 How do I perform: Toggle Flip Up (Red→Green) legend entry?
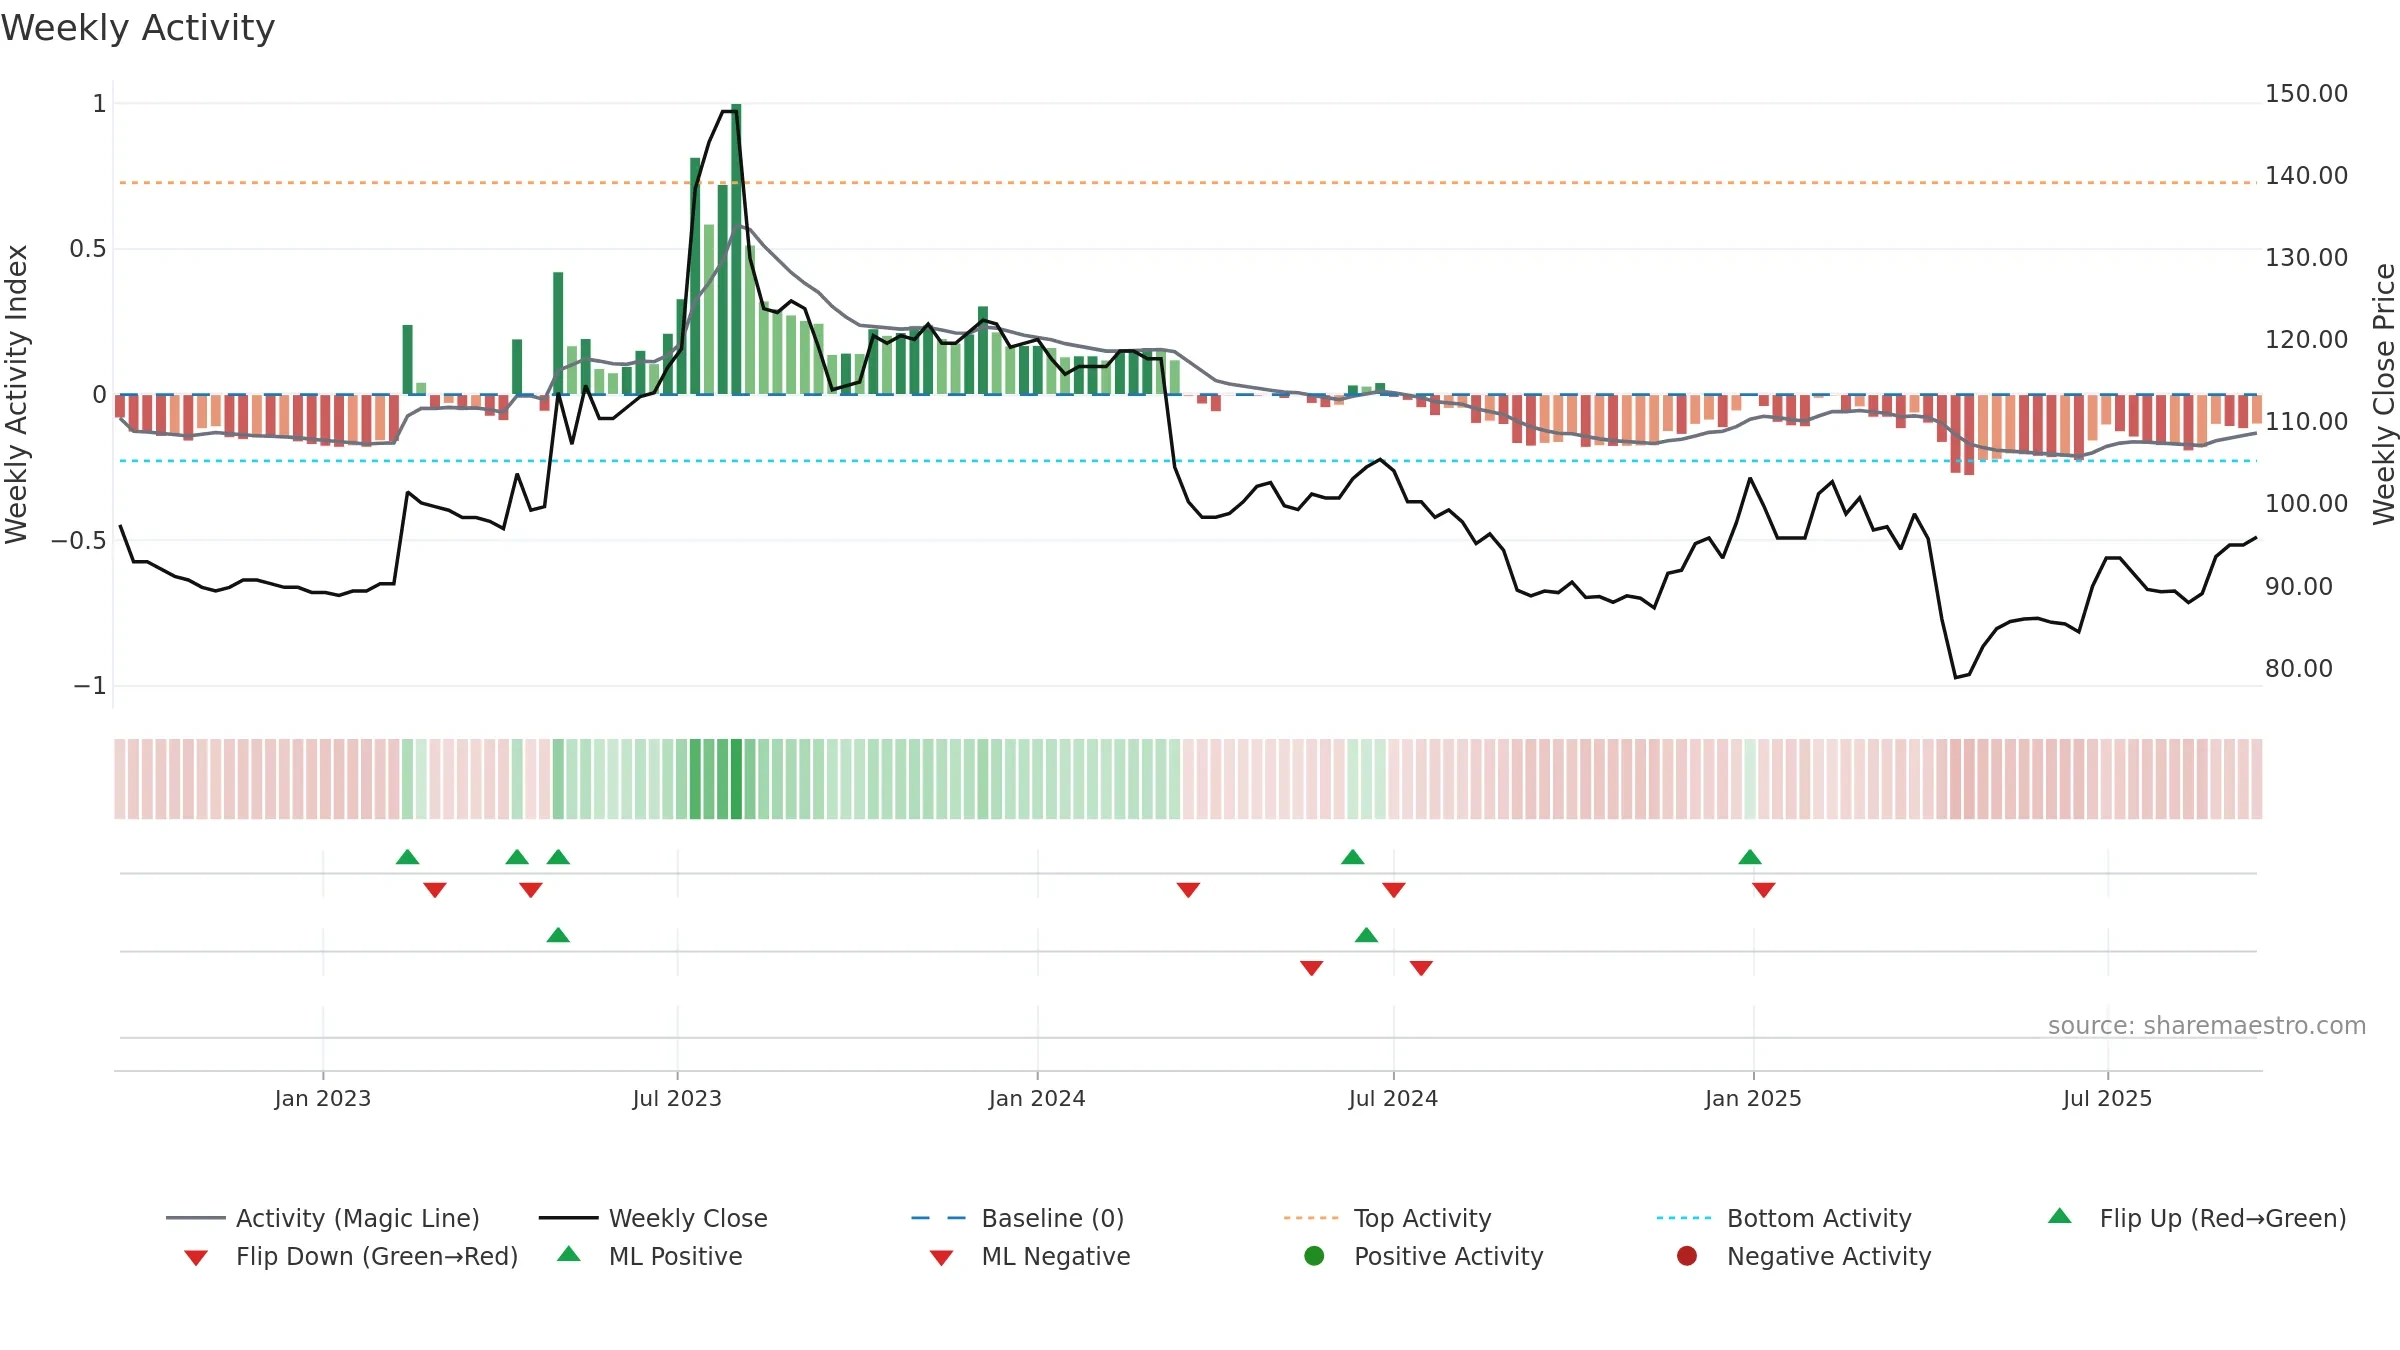coord(2196,1218)
